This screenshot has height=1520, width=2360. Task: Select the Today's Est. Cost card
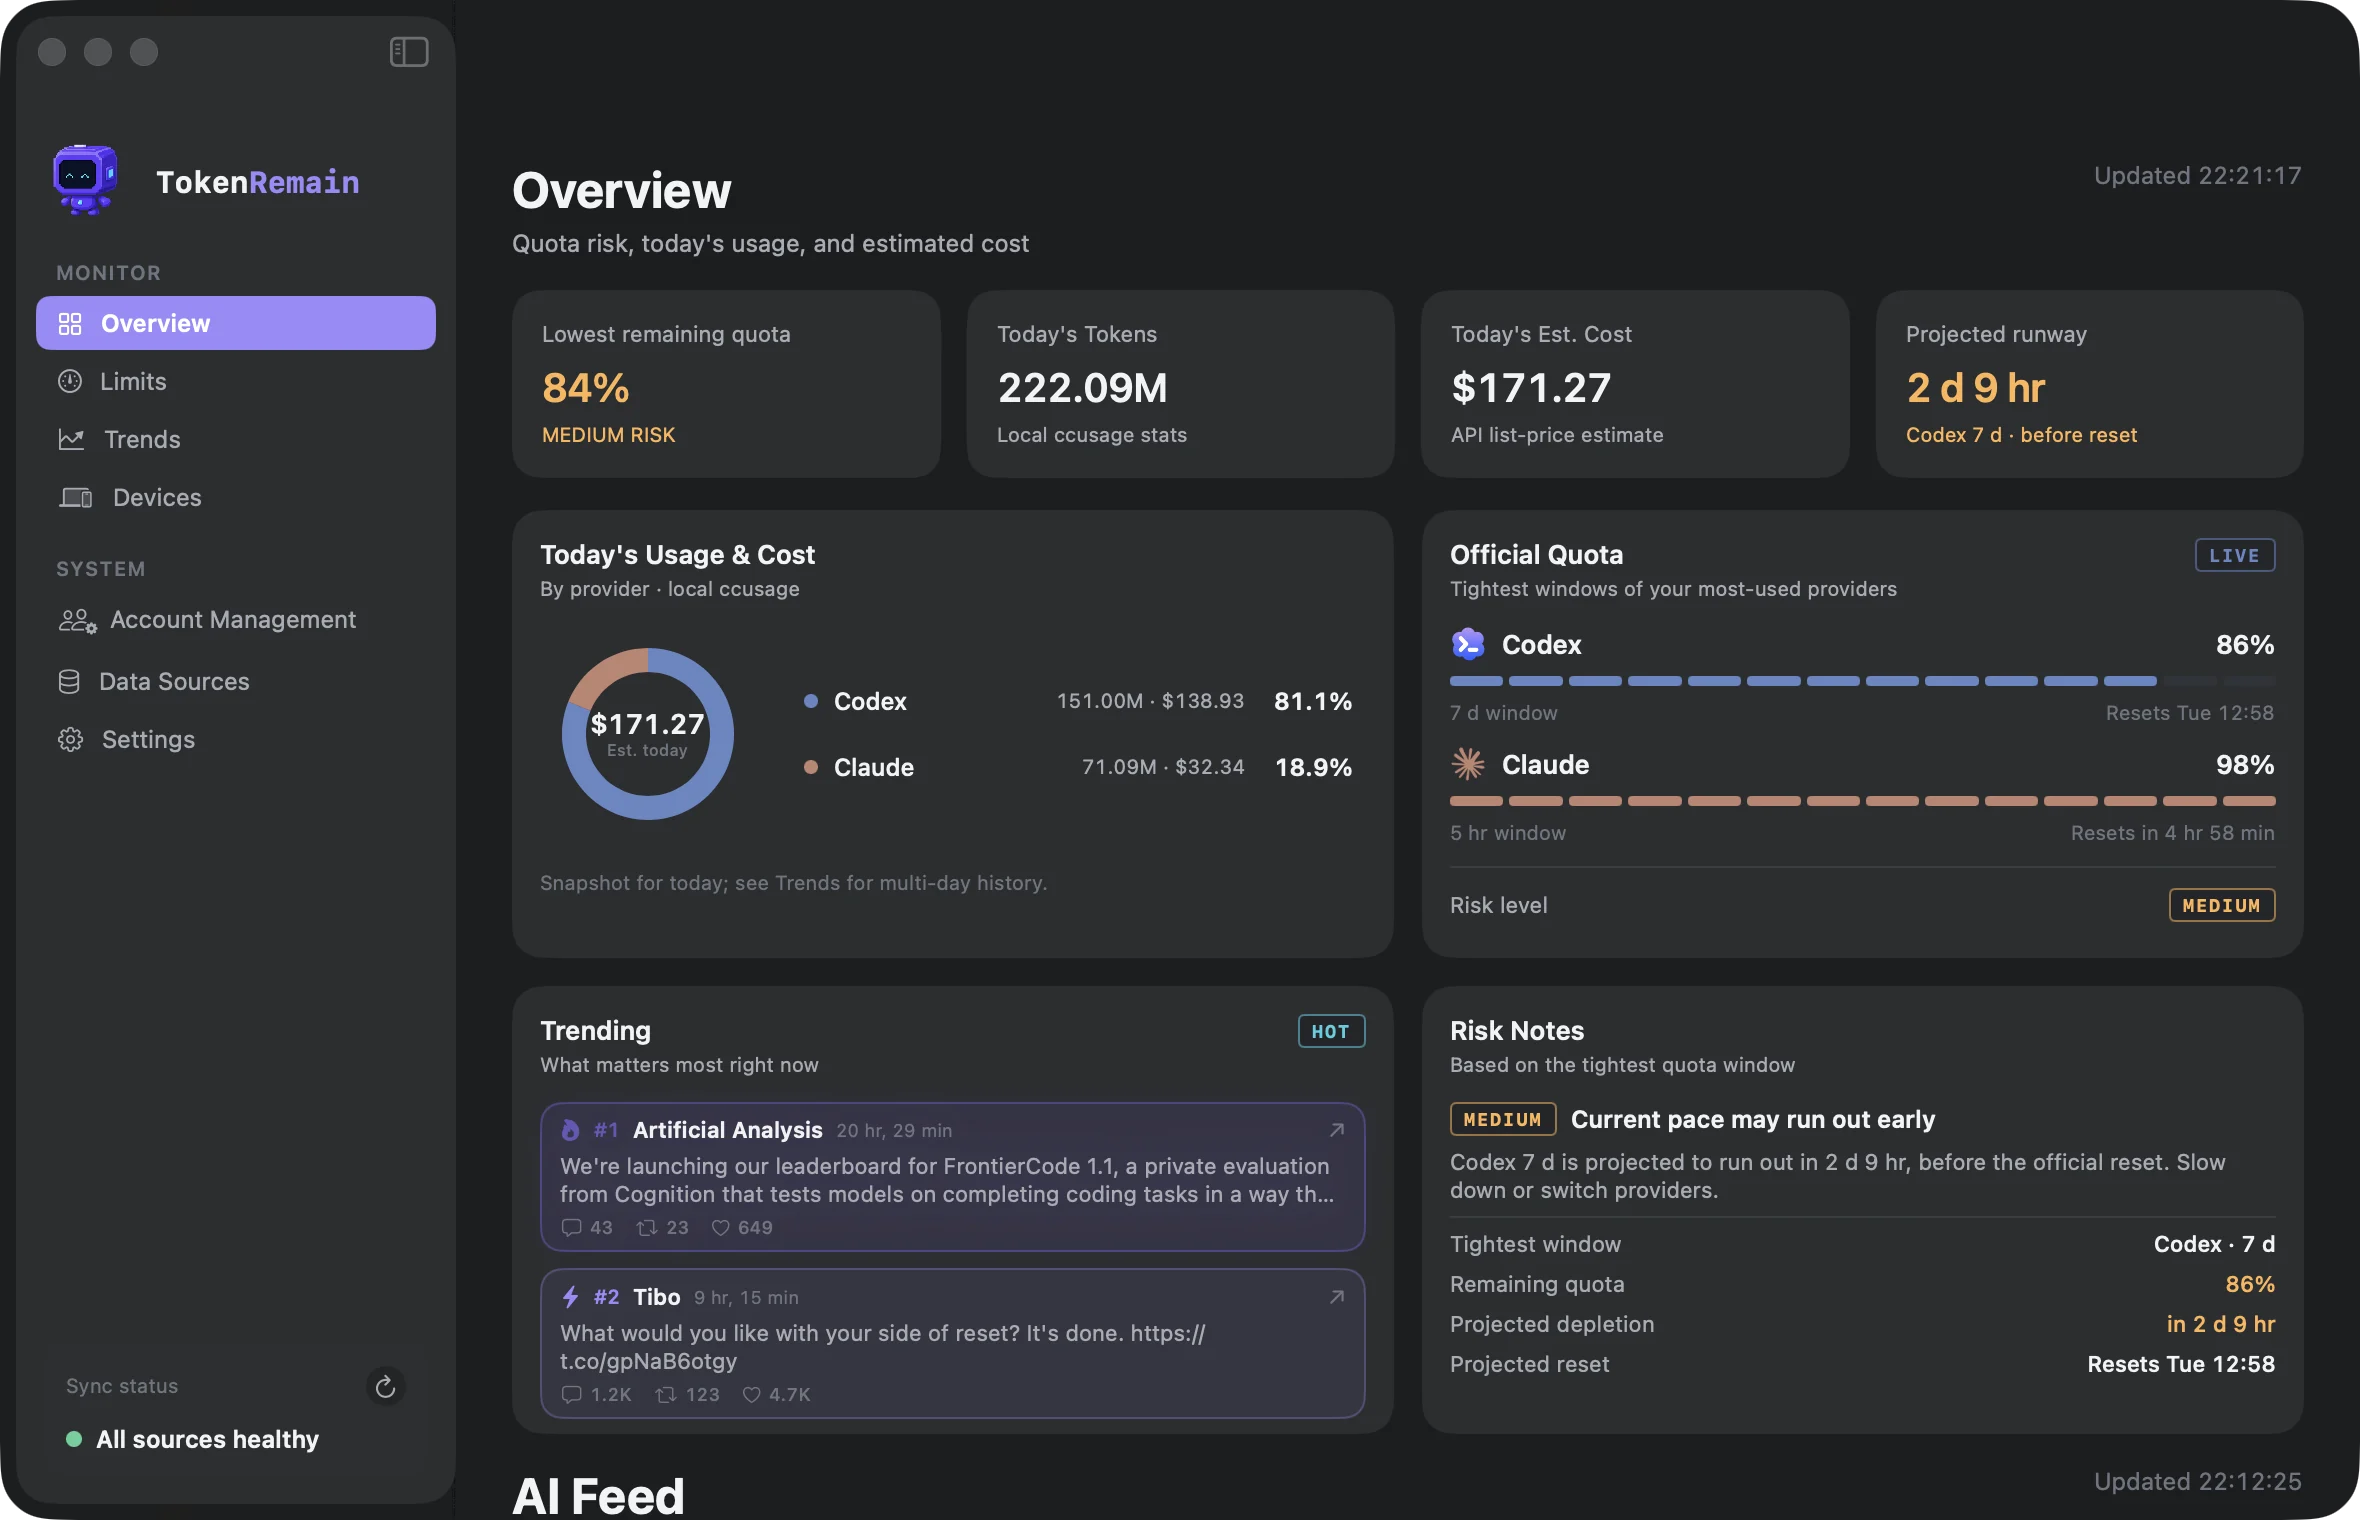click(x=1636, y=384)
